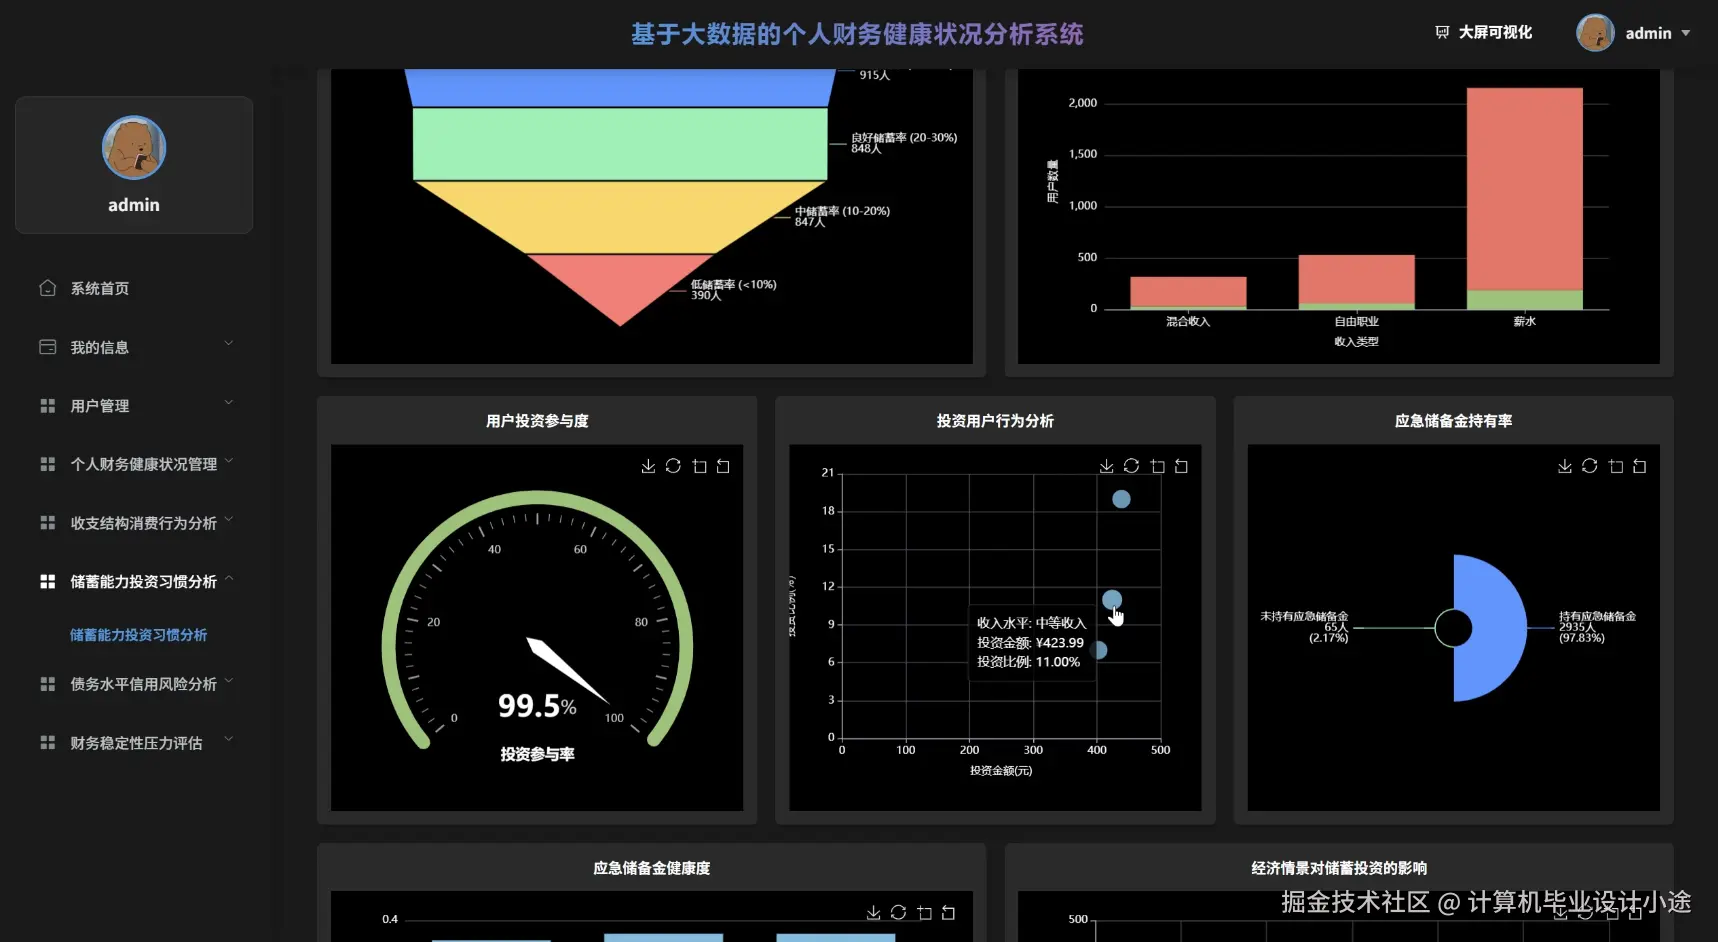
Task: Click the scatter point showing 投资金额 ¥423.99
Action: coord(1112,599)
